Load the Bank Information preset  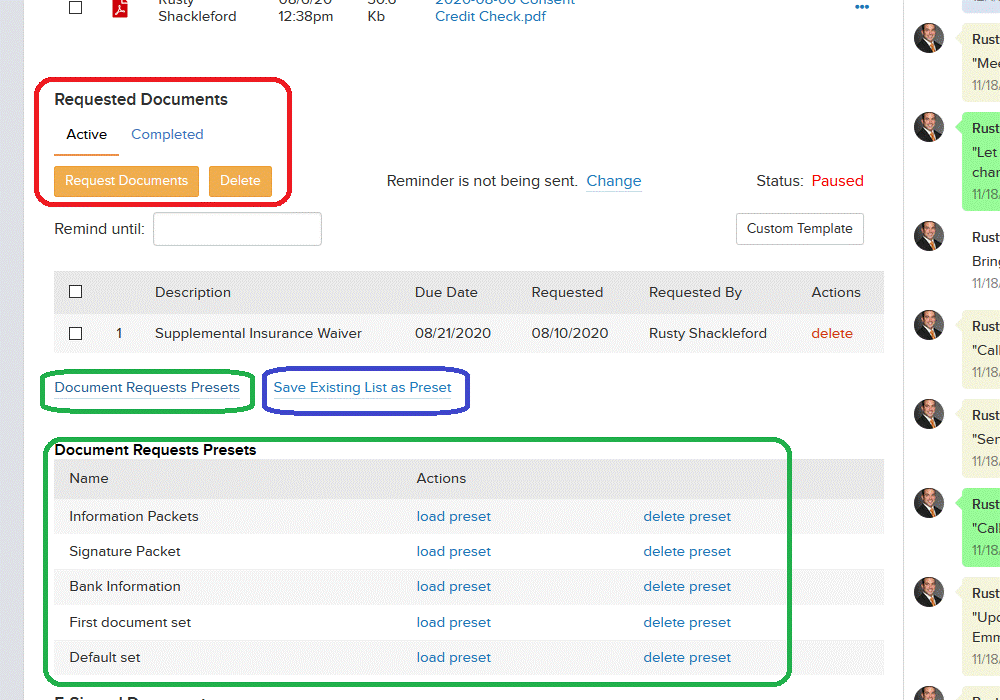pyautogui.click(x=453, y=587)
